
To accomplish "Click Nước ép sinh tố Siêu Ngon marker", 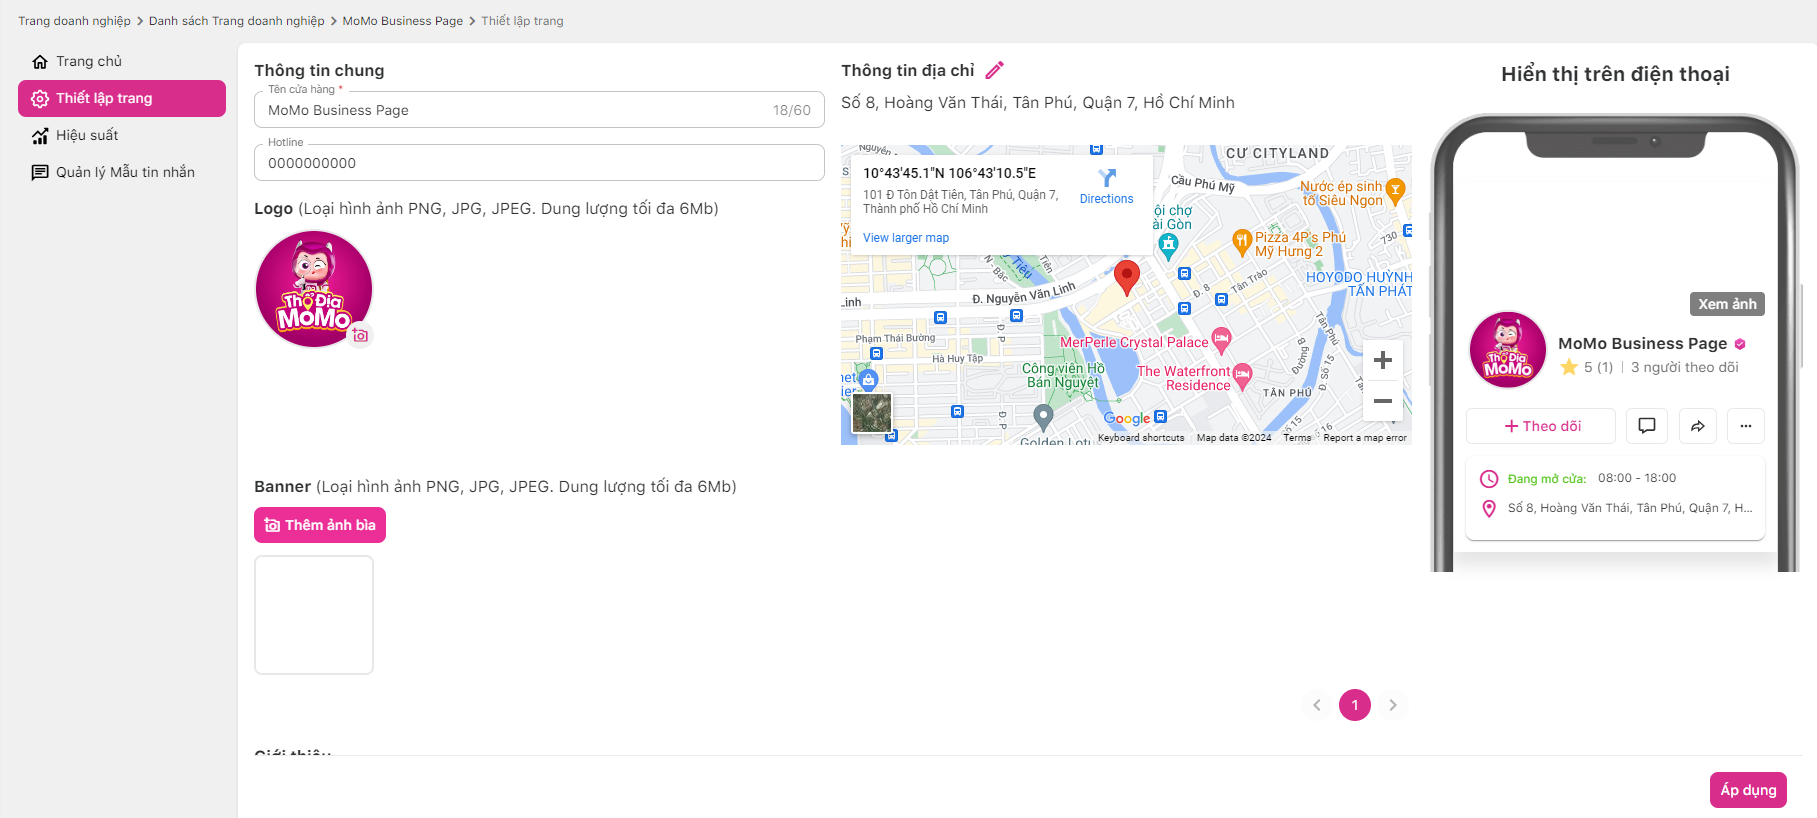I will point(1396,190).
